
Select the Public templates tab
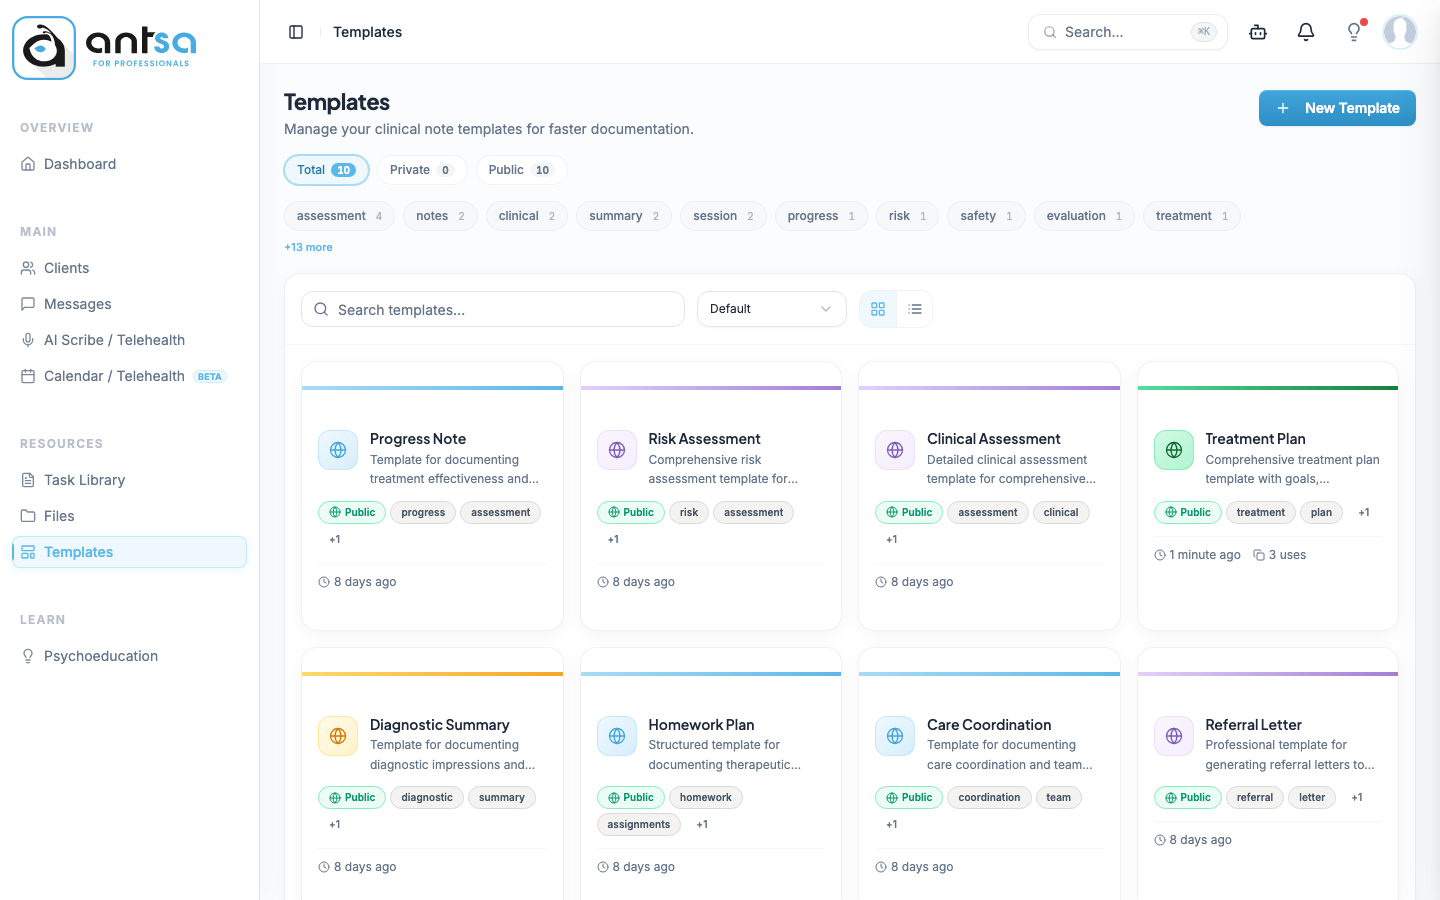click(x=521, y=170)
